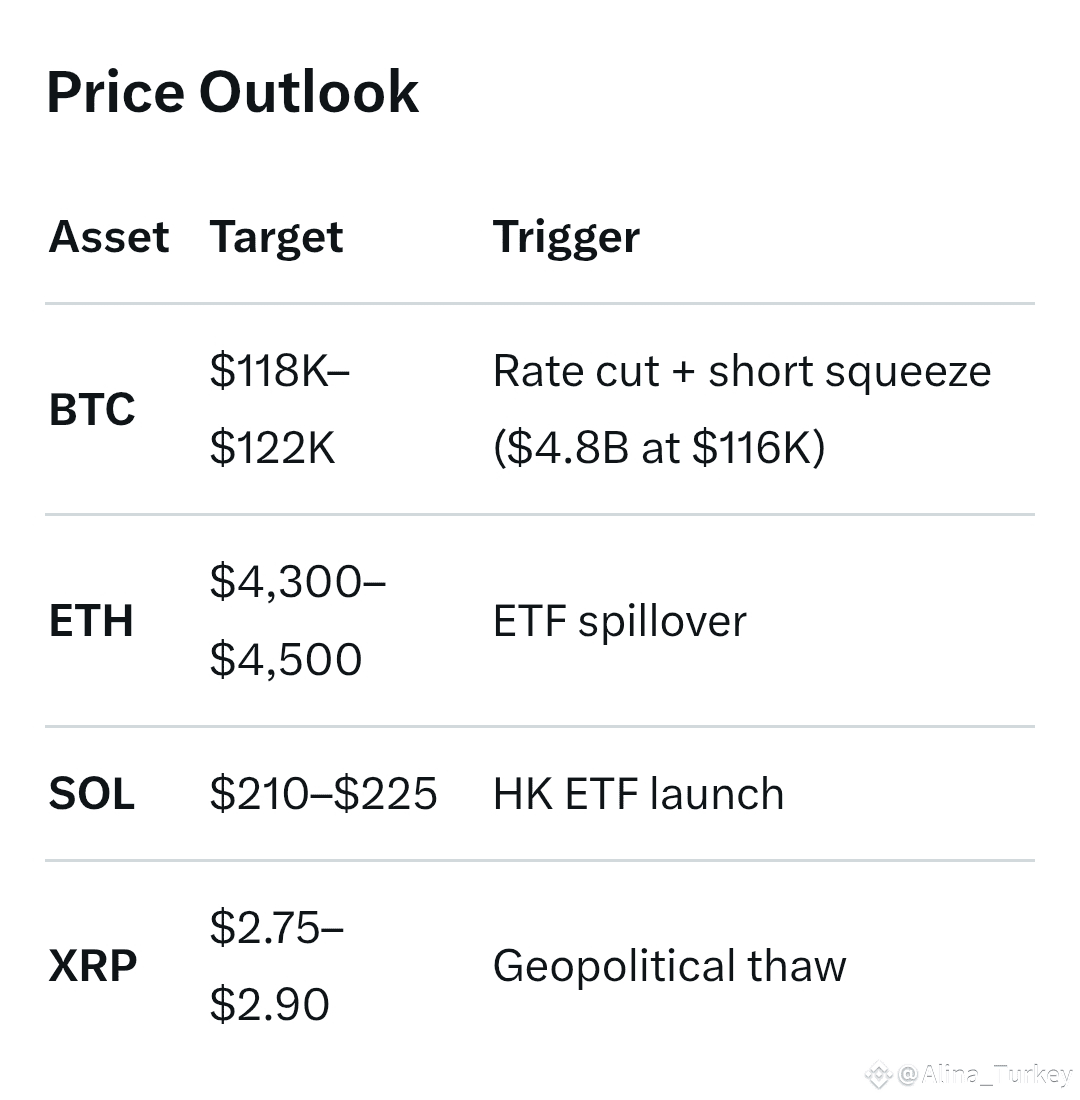Click the BTC asset label
The height and width of the screenshot is (1100, 1080).
tap(92, 410)
